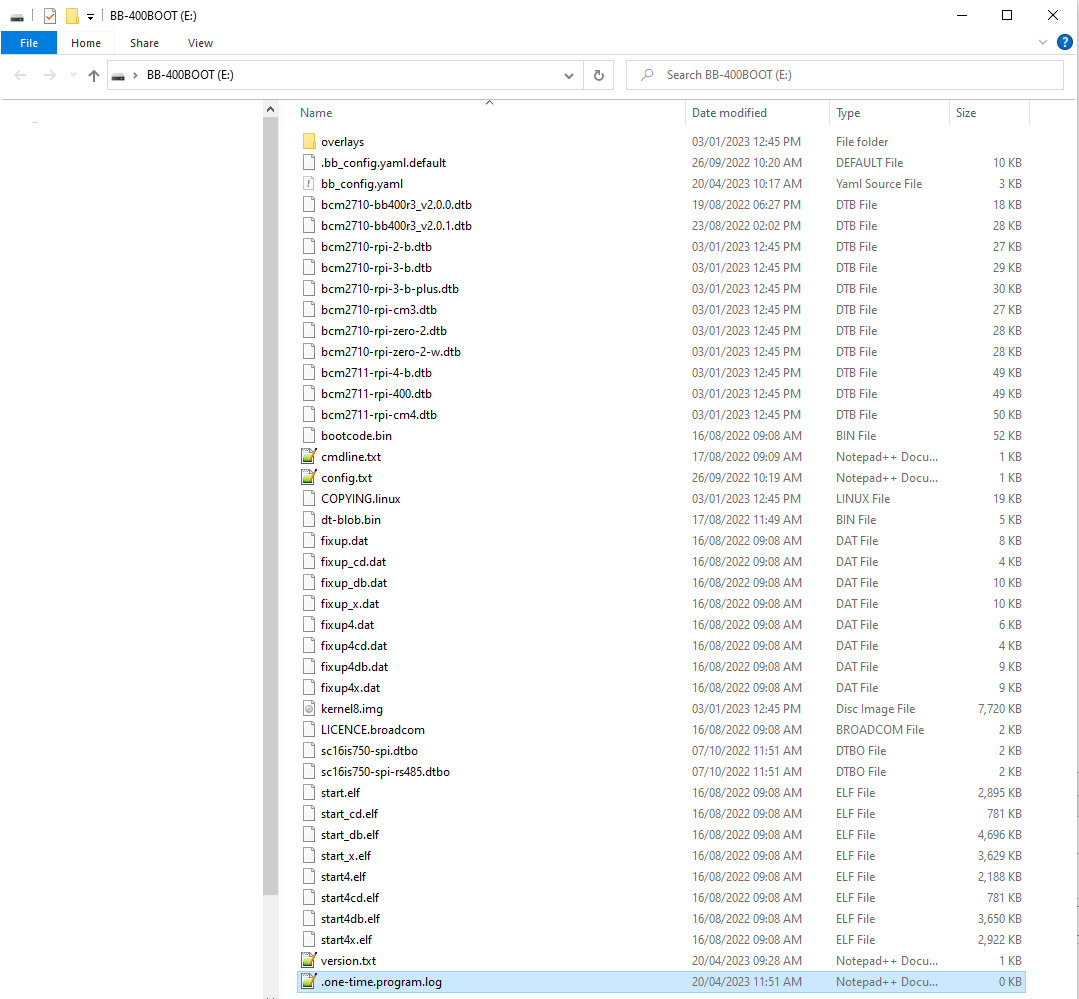
Task: Sort by the Size column header
Action: 966,113
